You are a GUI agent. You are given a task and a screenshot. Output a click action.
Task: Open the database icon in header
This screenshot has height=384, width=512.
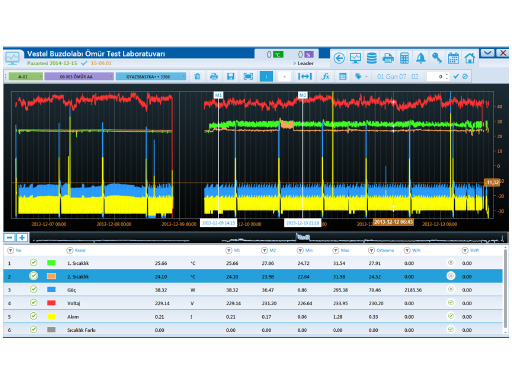(372, 58)
